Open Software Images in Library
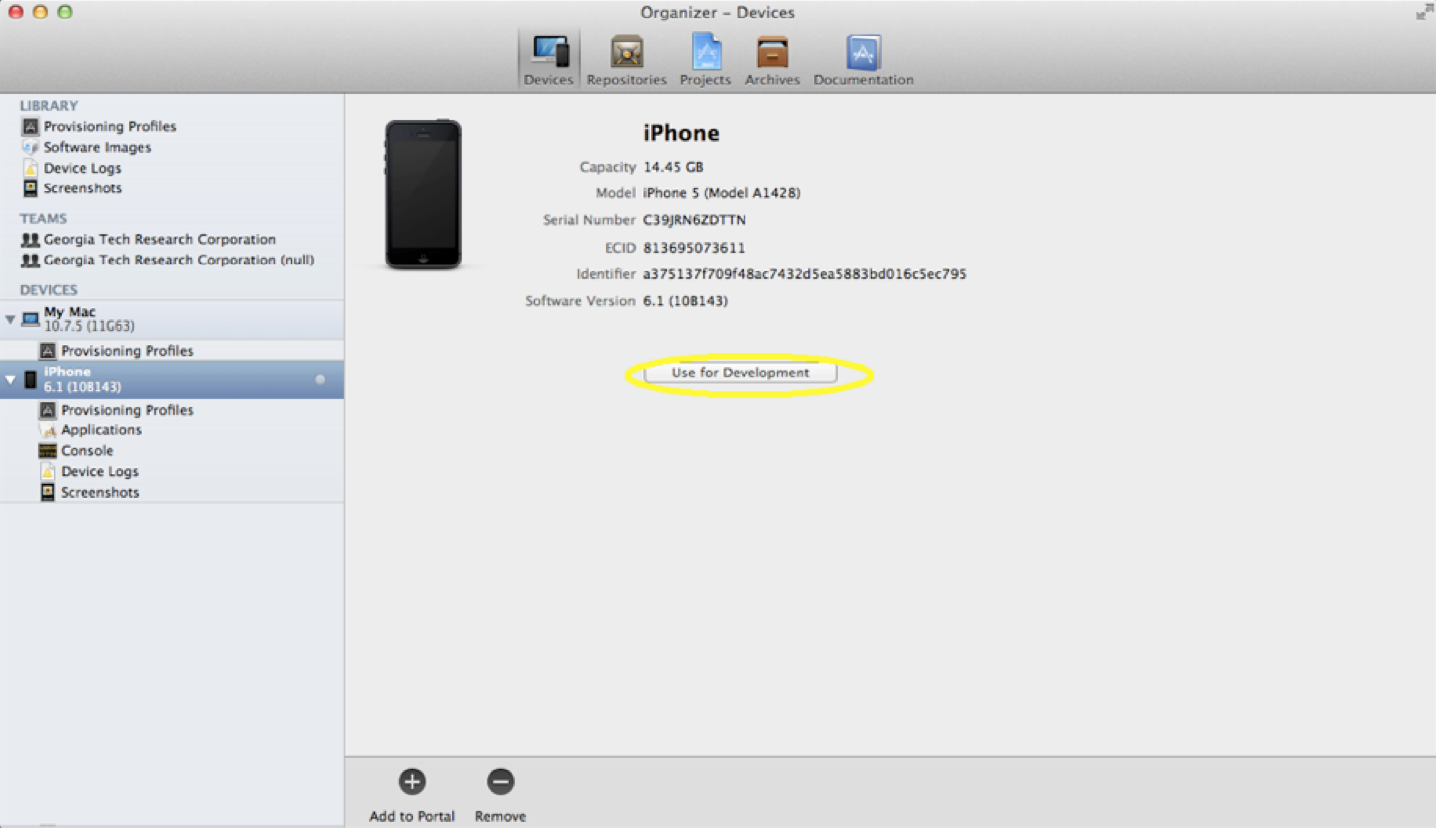 coord(97,148)
